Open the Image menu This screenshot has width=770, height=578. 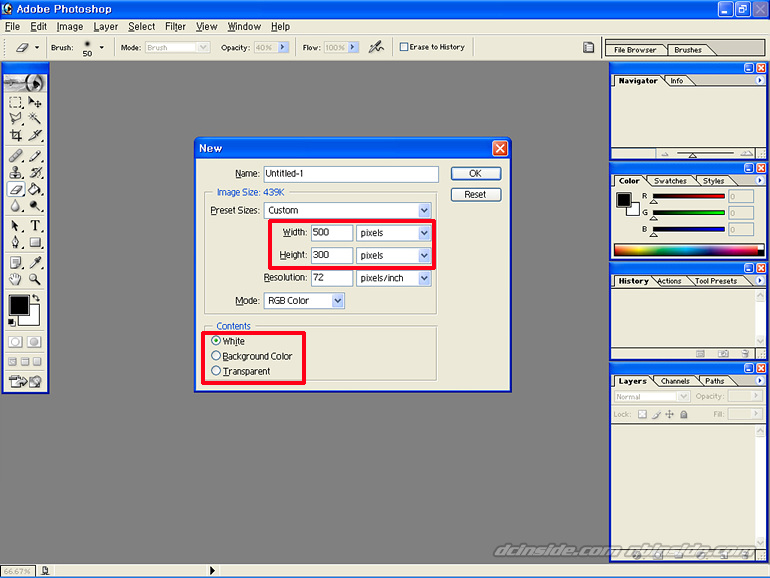coord(70,27)
